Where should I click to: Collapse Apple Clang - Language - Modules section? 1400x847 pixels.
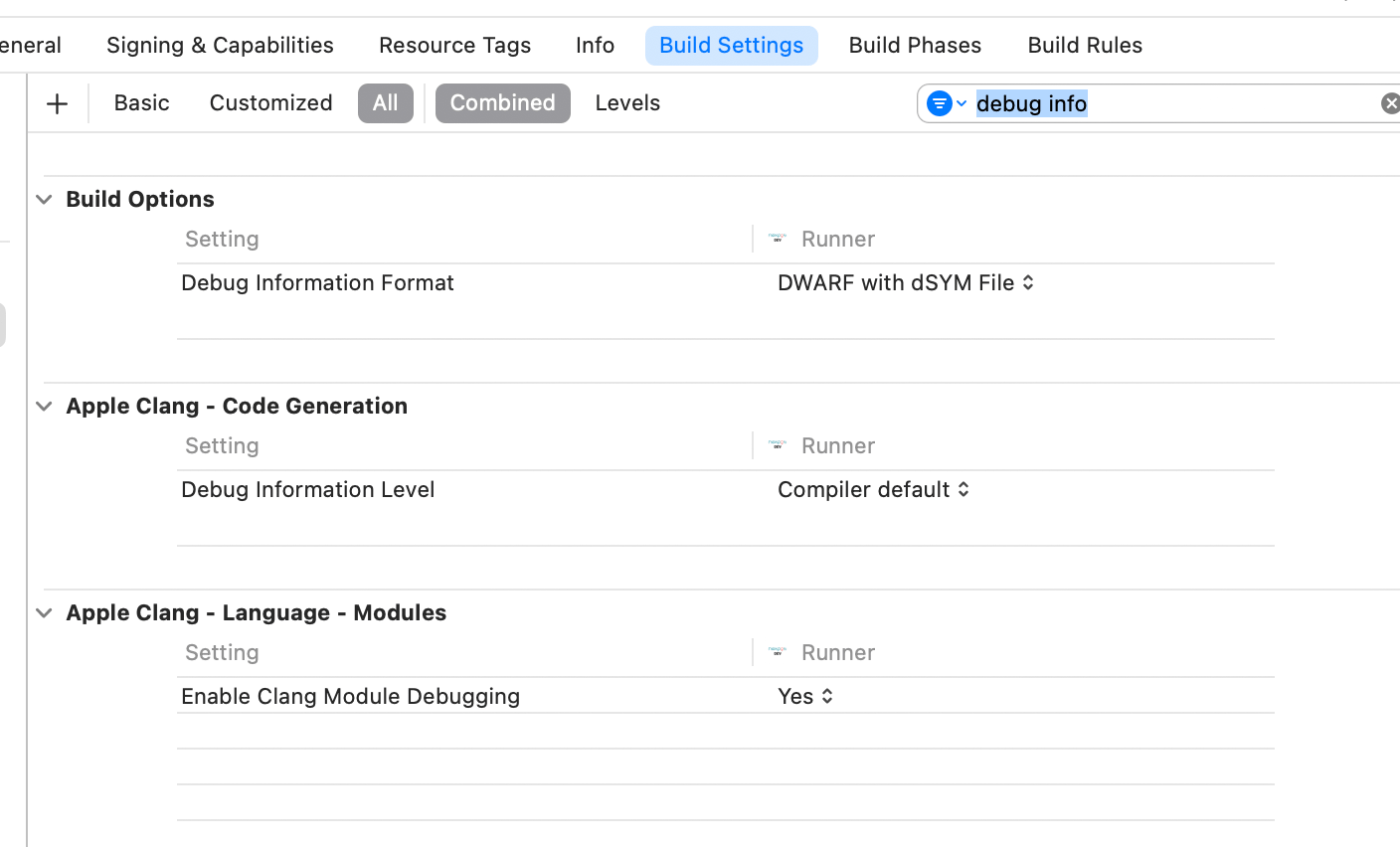(x=44, y=613)
